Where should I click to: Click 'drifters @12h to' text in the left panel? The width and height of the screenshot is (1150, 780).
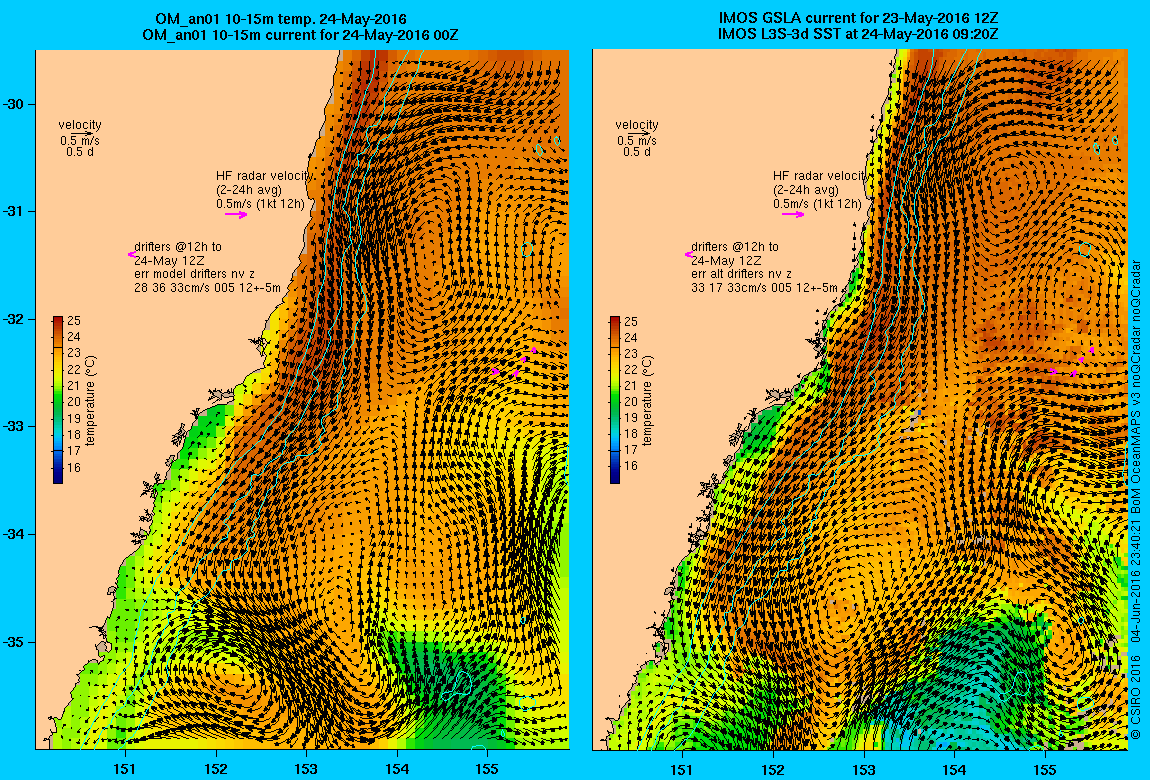pyautogui.click(x=177, y=247)
